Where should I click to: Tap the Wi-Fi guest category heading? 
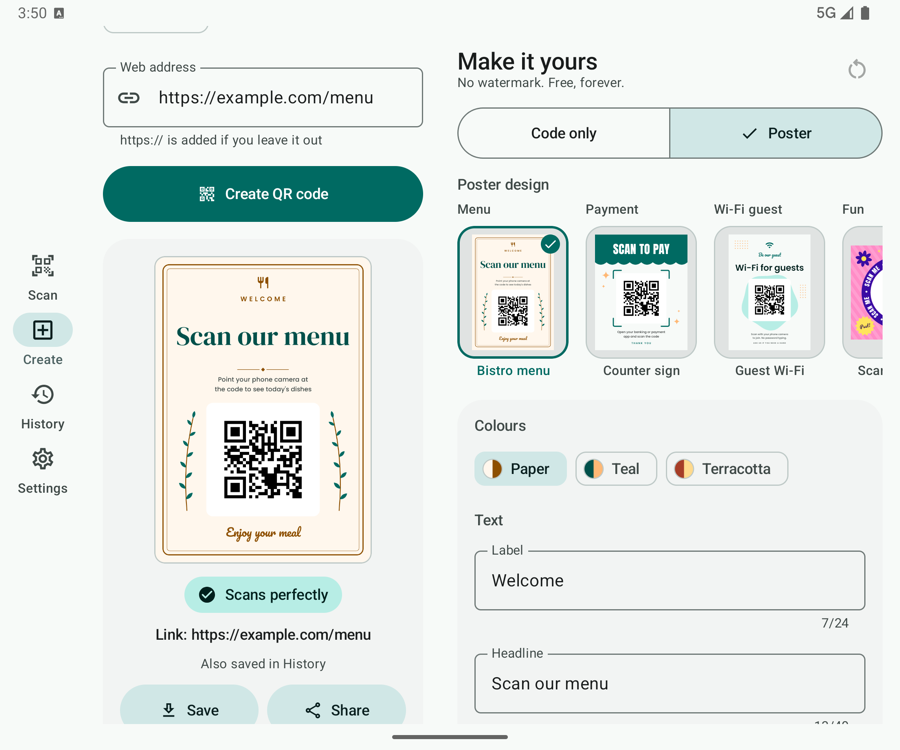click(x=748, y=209)
